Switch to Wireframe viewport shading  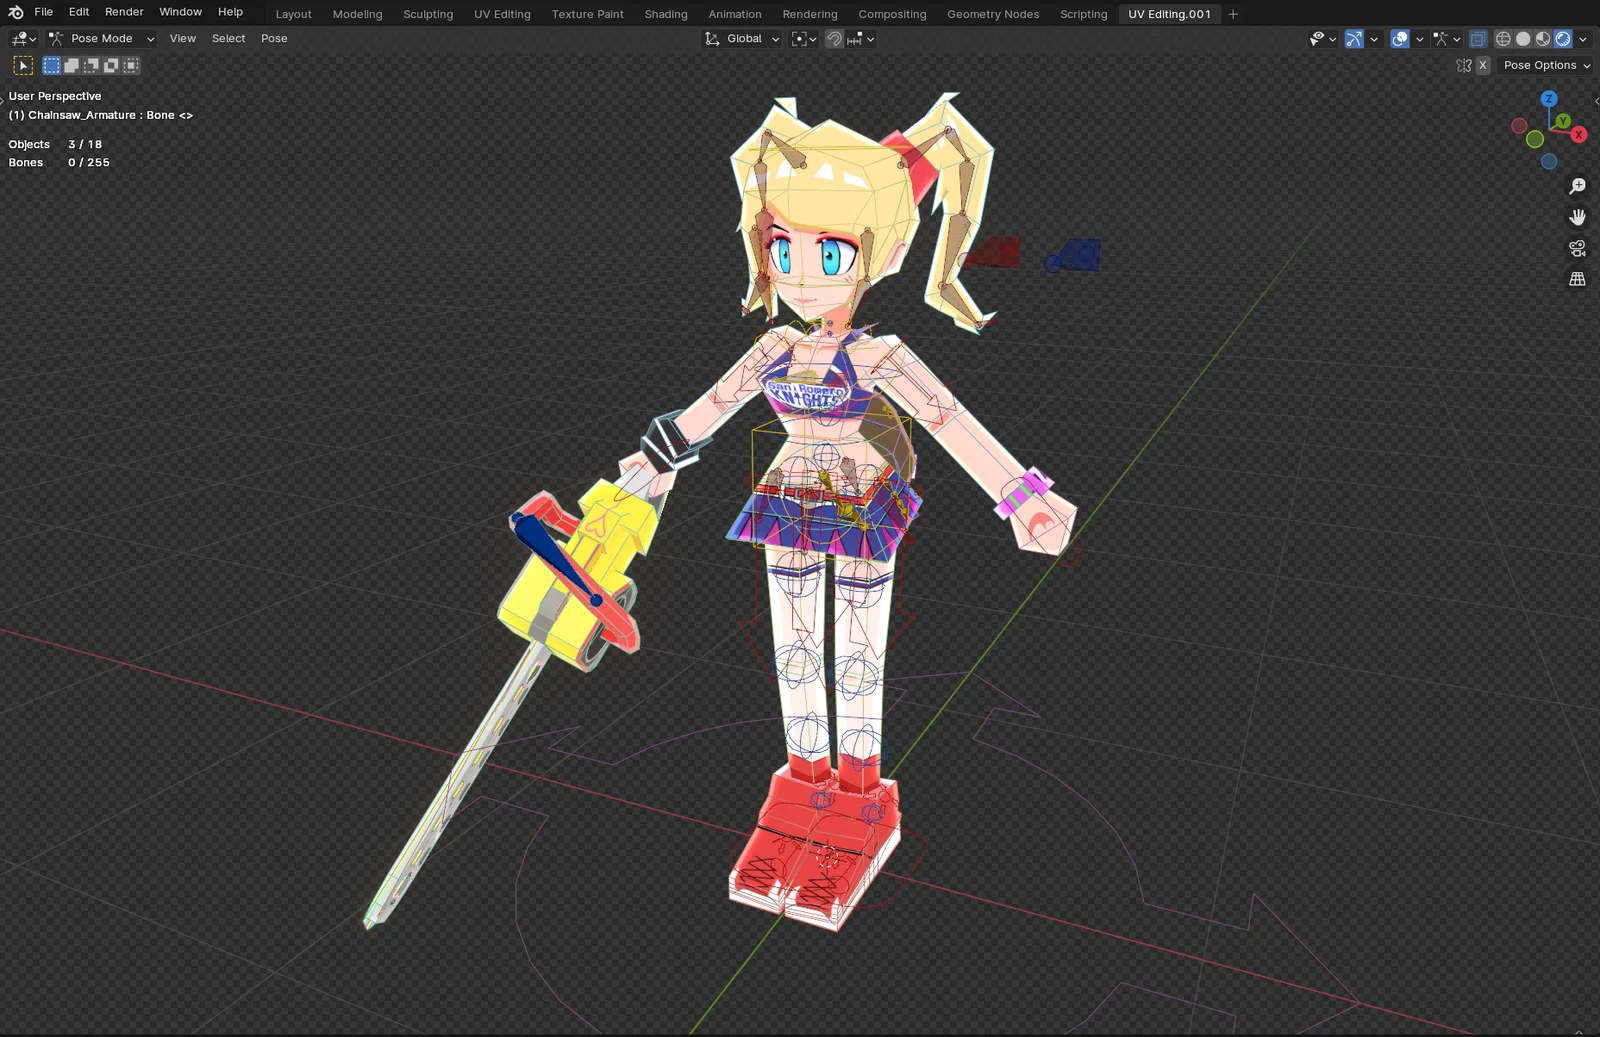1504,39
